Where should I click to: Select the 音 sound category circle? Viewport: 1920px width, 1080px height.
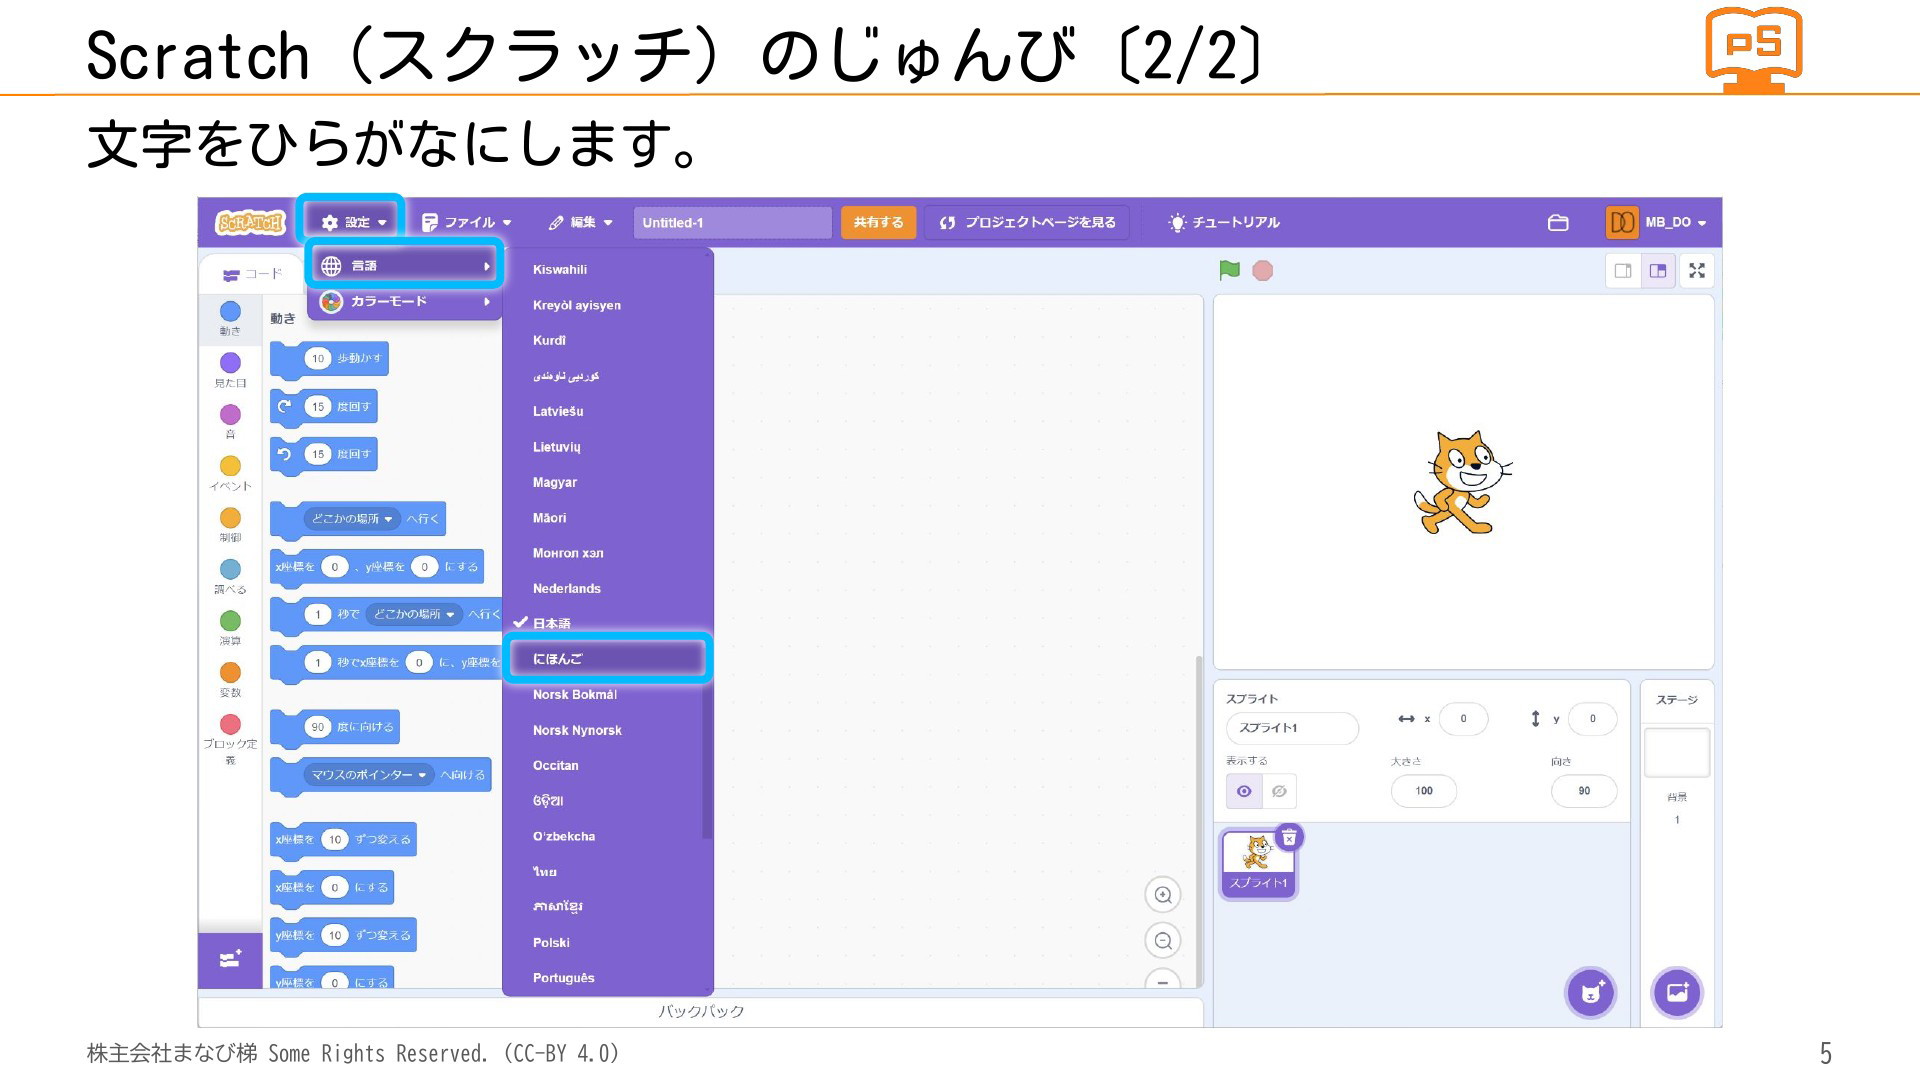230,414
